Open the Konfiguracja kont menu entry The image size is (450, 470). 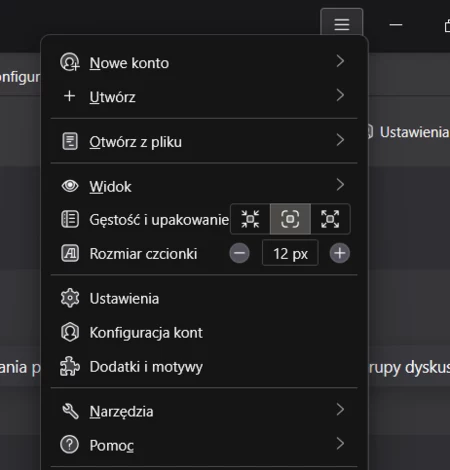tap(204, 332)
